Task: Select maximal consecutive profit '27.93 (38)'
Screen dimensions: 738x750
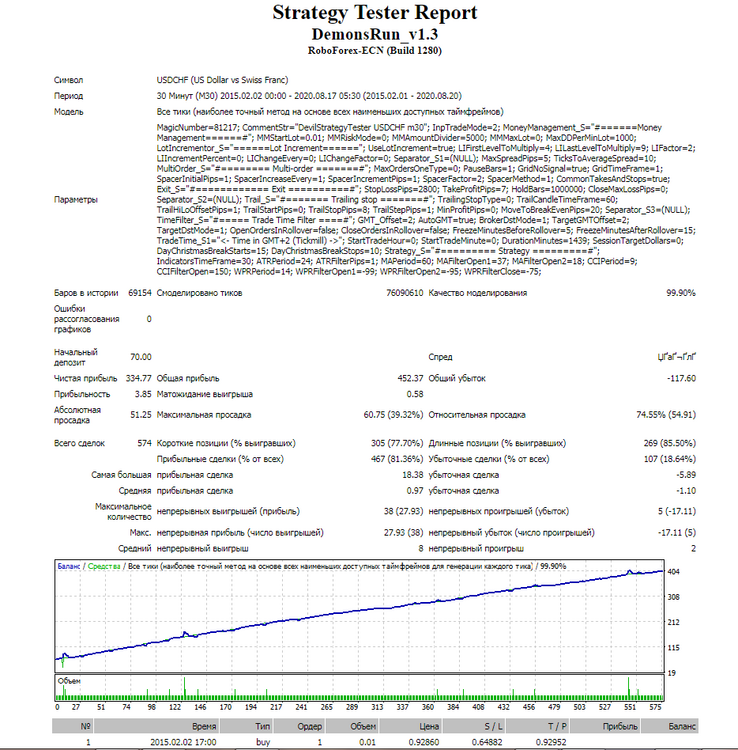Action: pyautogui.click(x=404, y=533)
